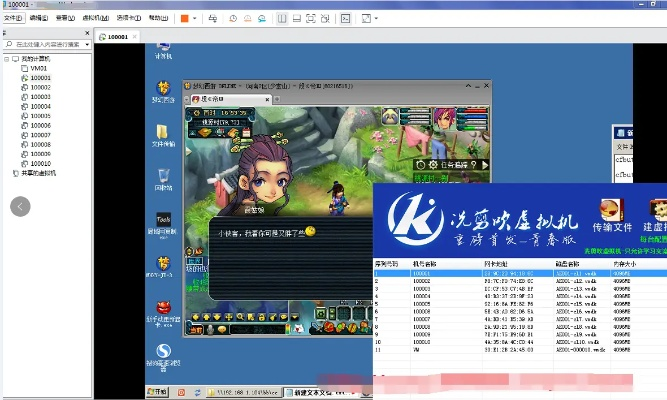Screen dimensions: 667x400
Task: Open the 计算机 desktop icon in guest
Action: 163,50
